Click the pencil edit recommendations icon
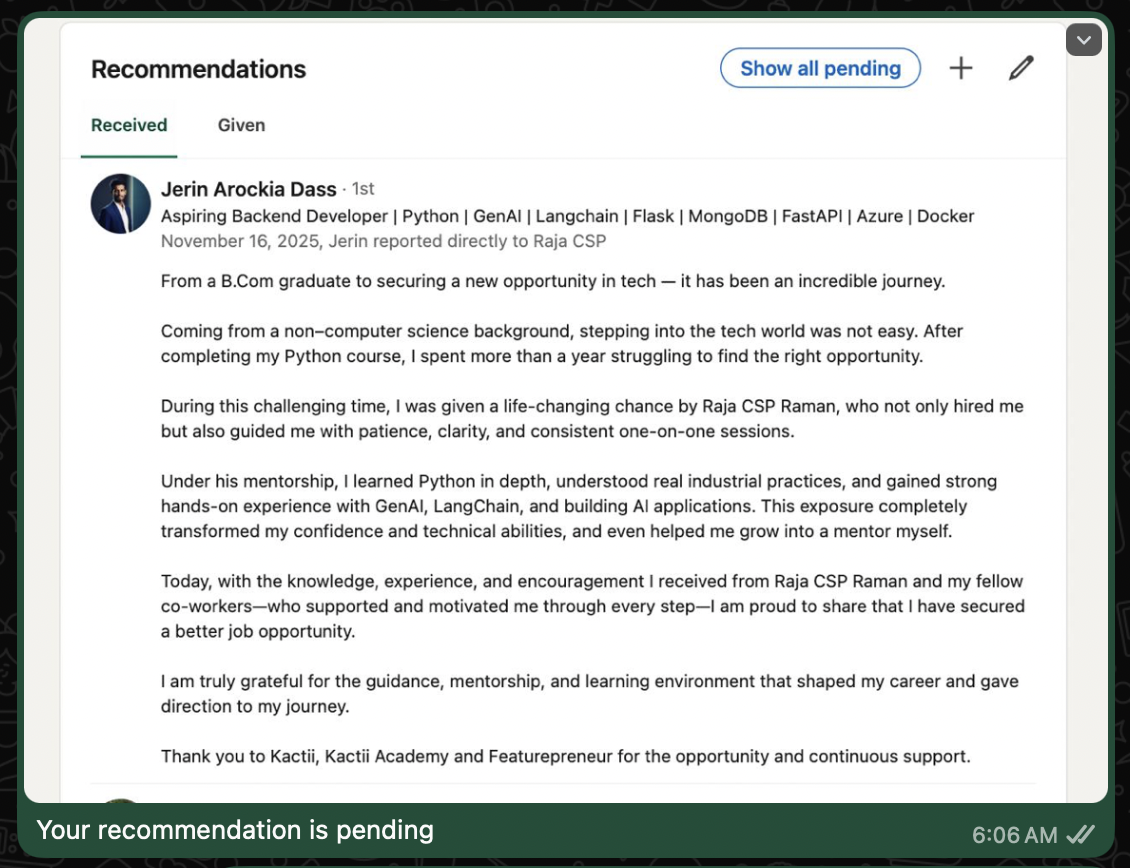The width and height of the screenshot is (1130, 868). coord(1020,68)
